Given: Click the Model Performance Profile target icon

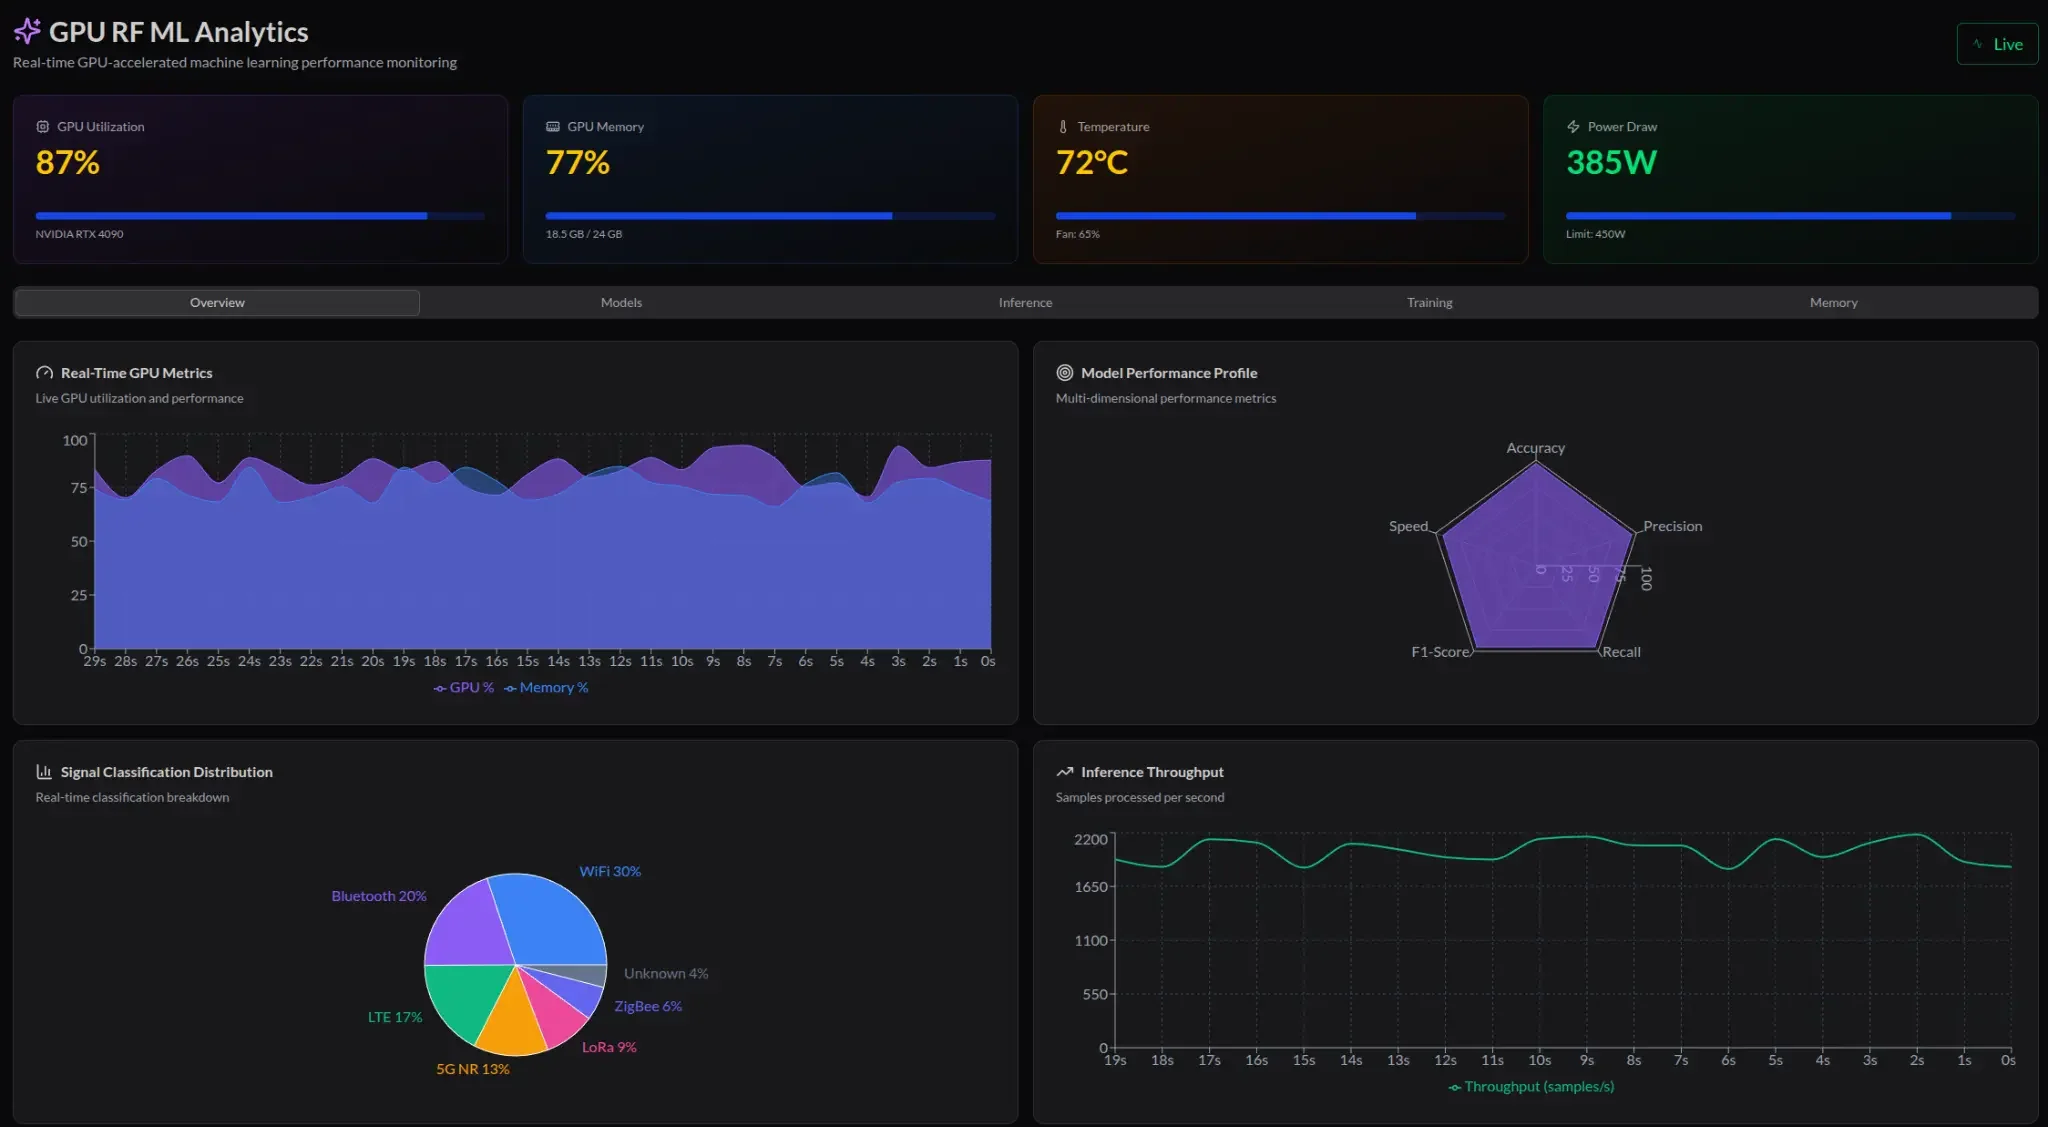Looking at the screenshot, I should (1064, 373).
